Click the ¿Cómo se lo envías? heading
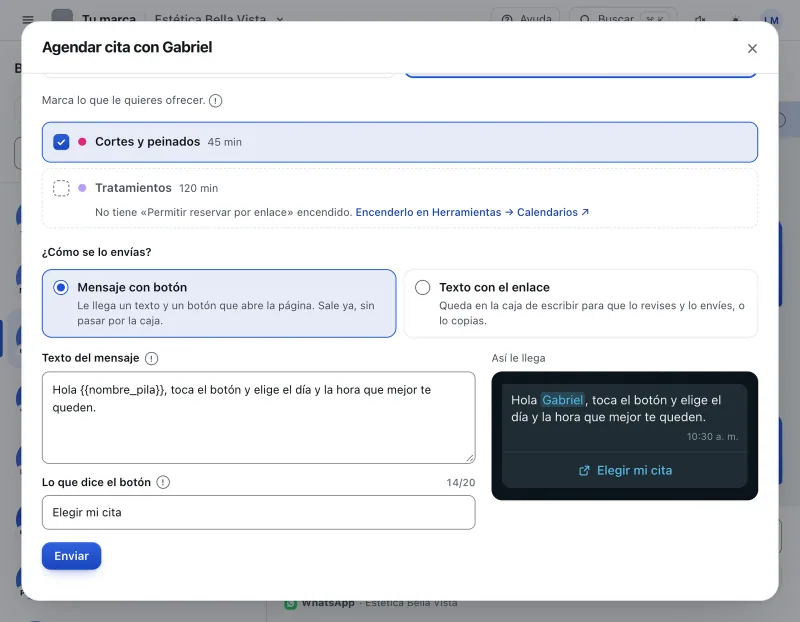 point(96,252)
